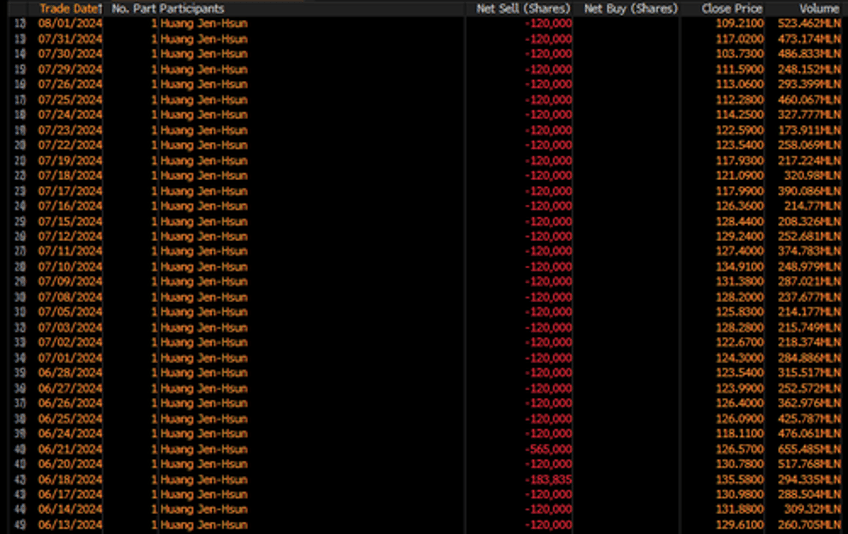This screenshot has width=848, height=534.
Task: Click volume 309.32MLN
Action: pyautogui.click(x=813, y=509)
